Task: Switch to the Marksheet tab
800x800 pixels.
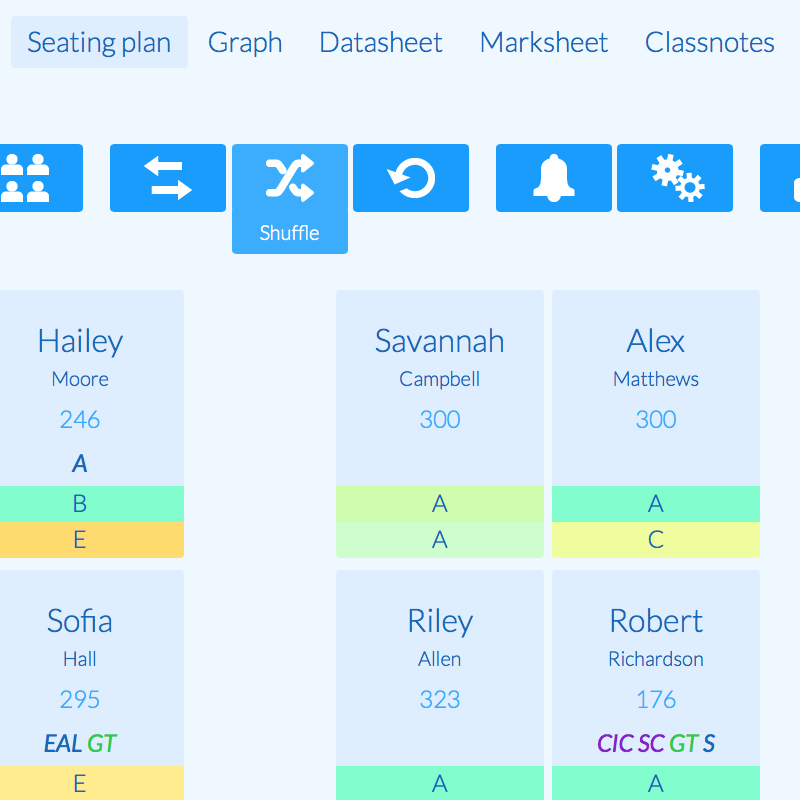Action: [543, 42]
